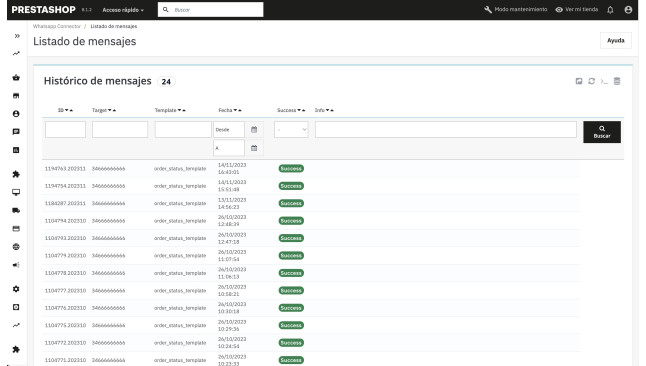Focus the Desde date input
The image size is (646, 366).
click(x=229, y=129)
